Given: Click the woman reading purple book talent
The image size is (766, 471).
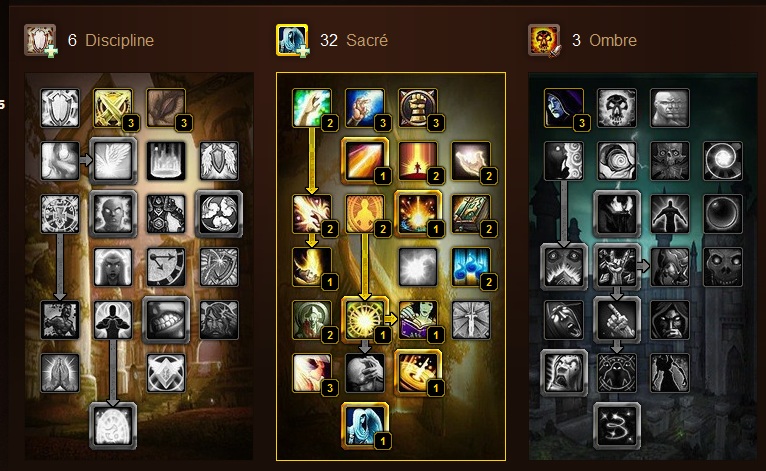Looking at the screenshot, I should tap(418, 320).
